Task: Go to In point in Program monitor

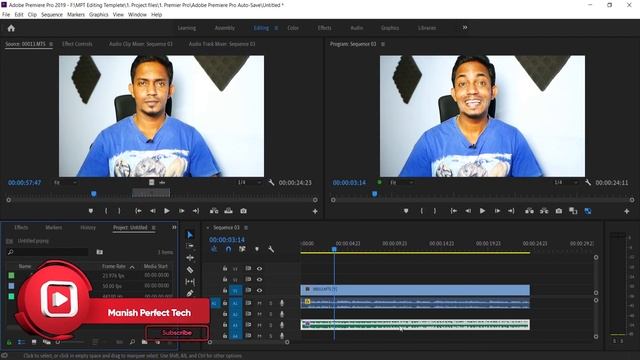Action: click(x=453, y=211)
